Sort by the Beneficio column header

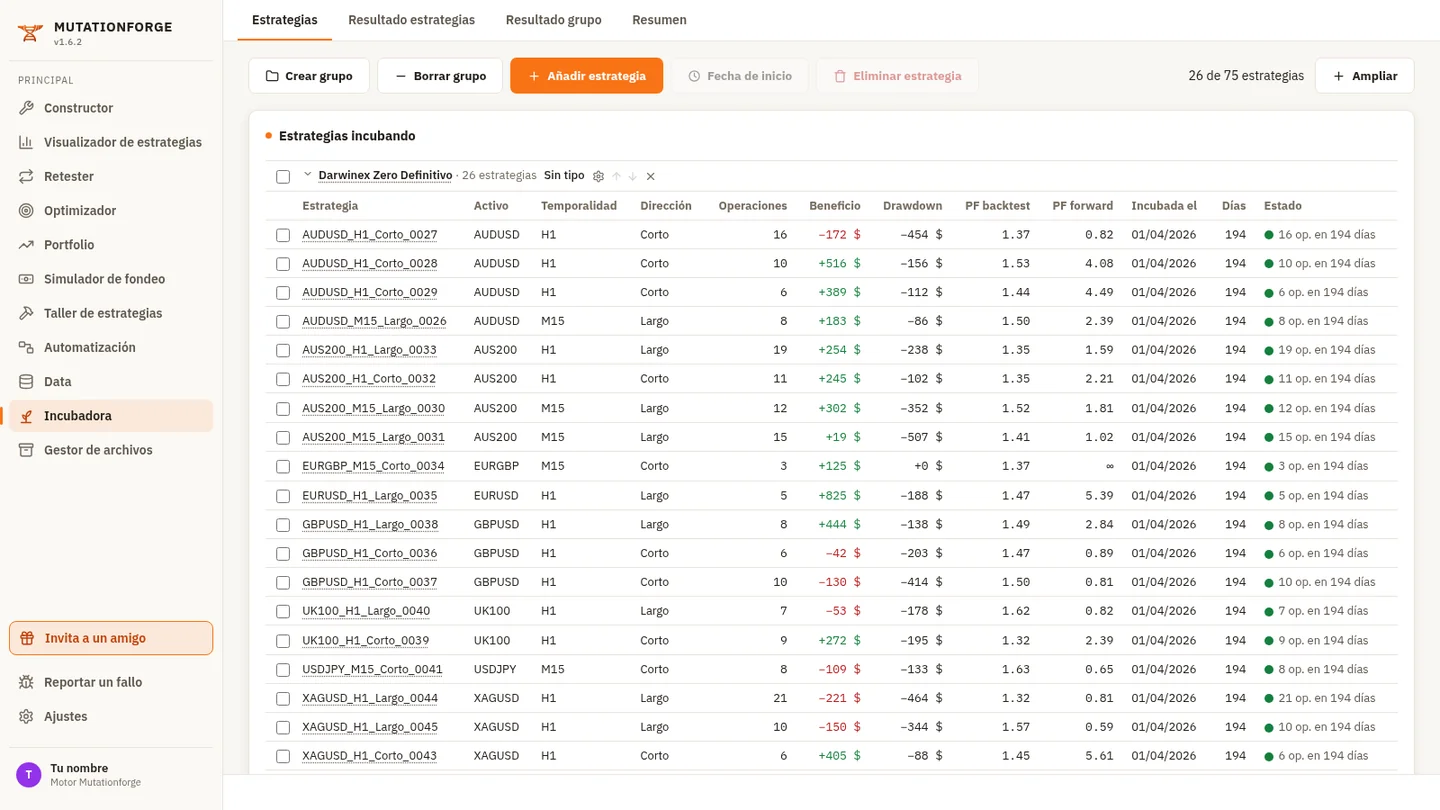(834, 206)
